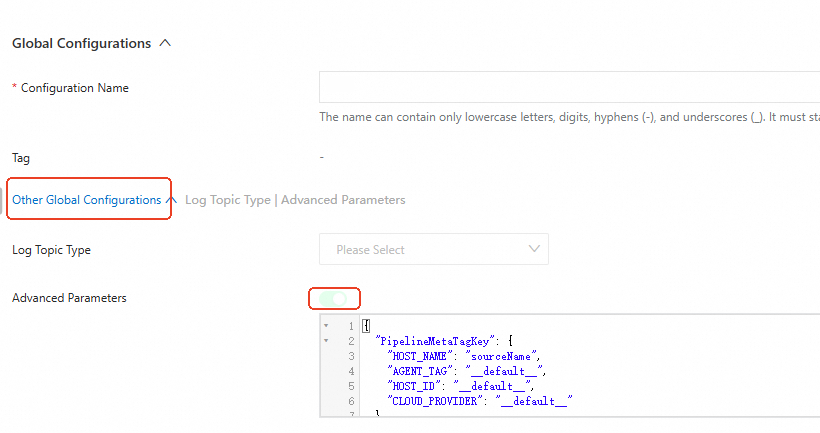Screen dimensions: 820x433
Task: Click the Log Topic Type label
Action: tap(51, 250)
